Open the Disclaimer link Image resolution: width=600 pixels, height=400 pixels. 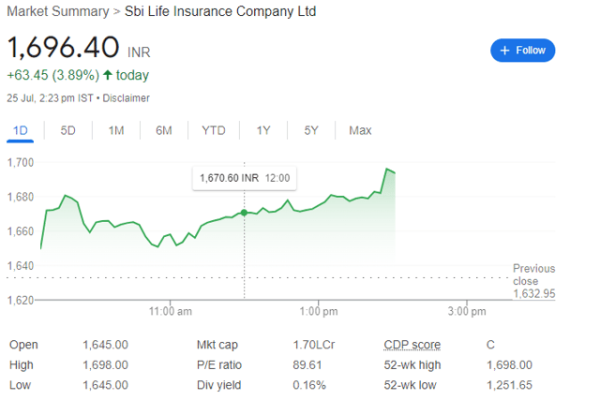tap(126, 98)
